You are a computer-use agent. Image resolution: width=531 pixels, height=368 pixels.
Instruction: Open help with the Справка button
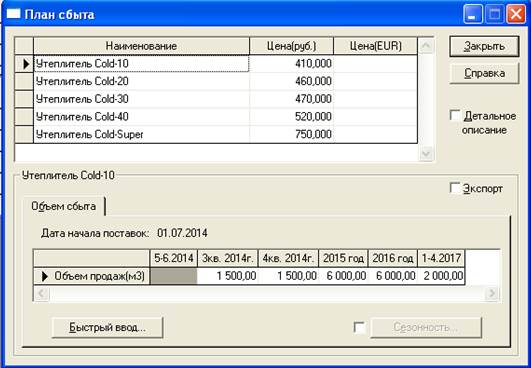484,73
